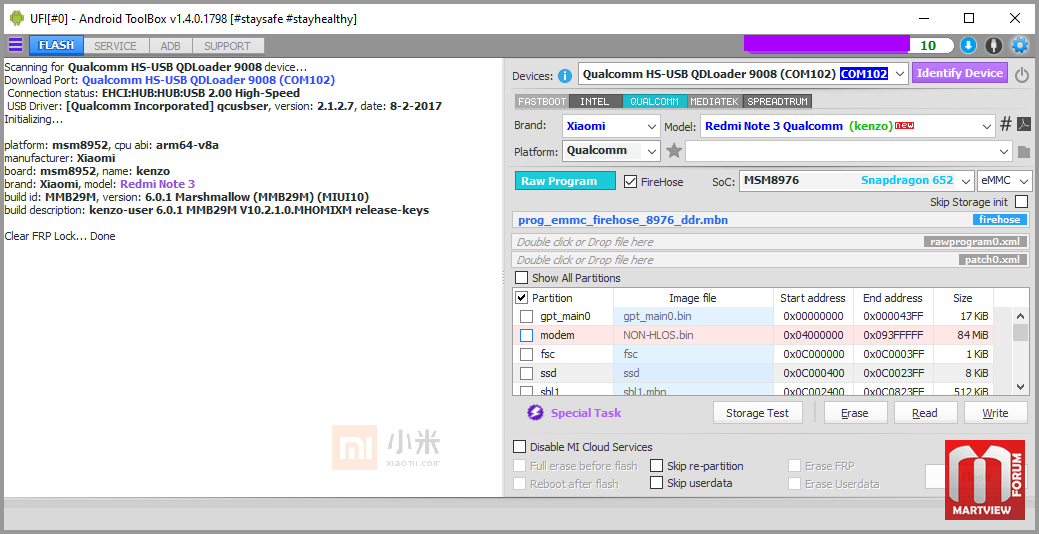Click the power icon beside Identify Device
This screenshot has height=534, width=1039.
coord(1022,75)
